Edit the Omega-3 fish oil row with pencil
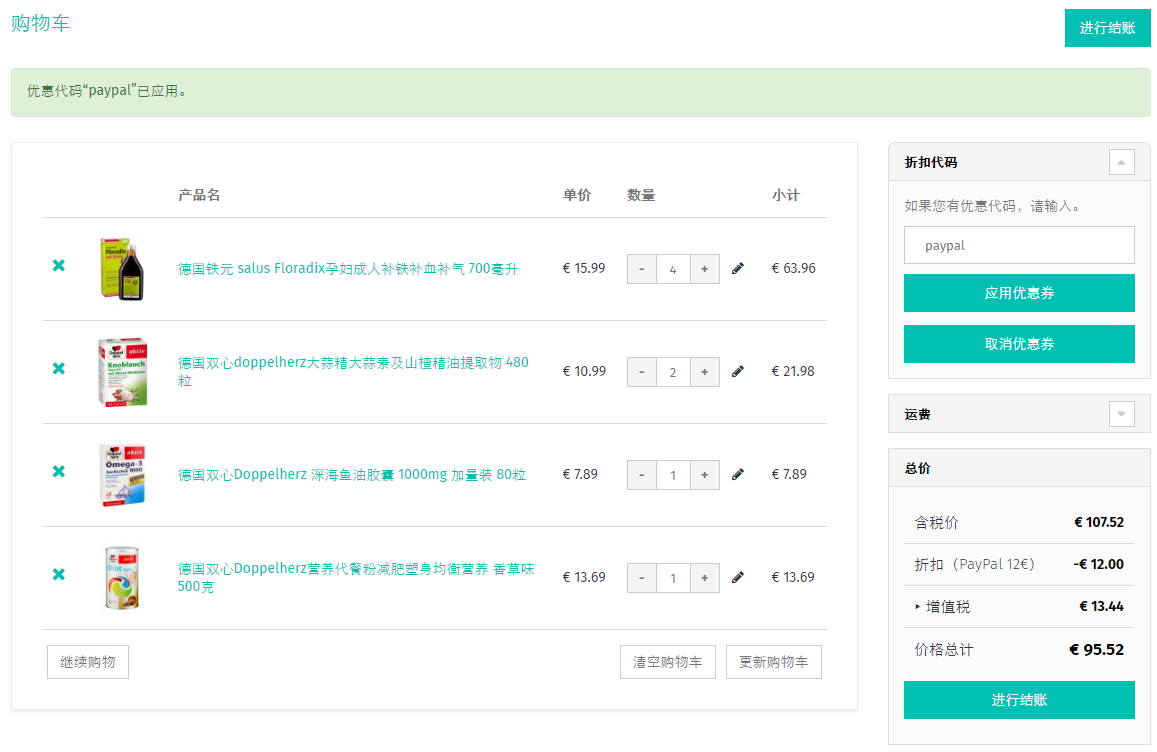1157x752 pixels. coord(738,475)
